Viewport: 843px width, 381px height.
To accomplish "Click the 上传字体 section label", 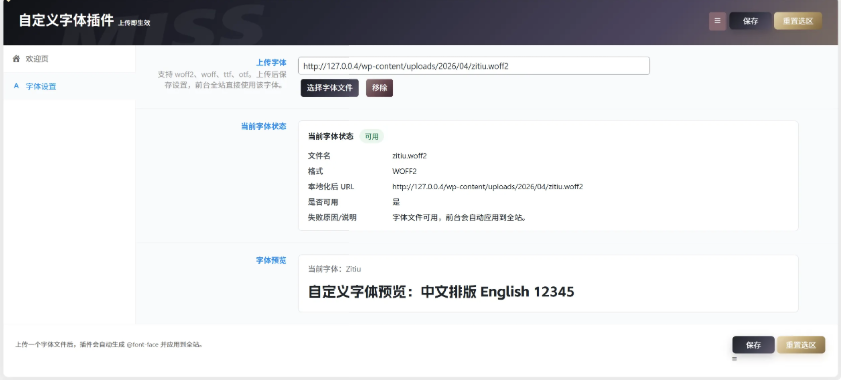I will [271, 62].
